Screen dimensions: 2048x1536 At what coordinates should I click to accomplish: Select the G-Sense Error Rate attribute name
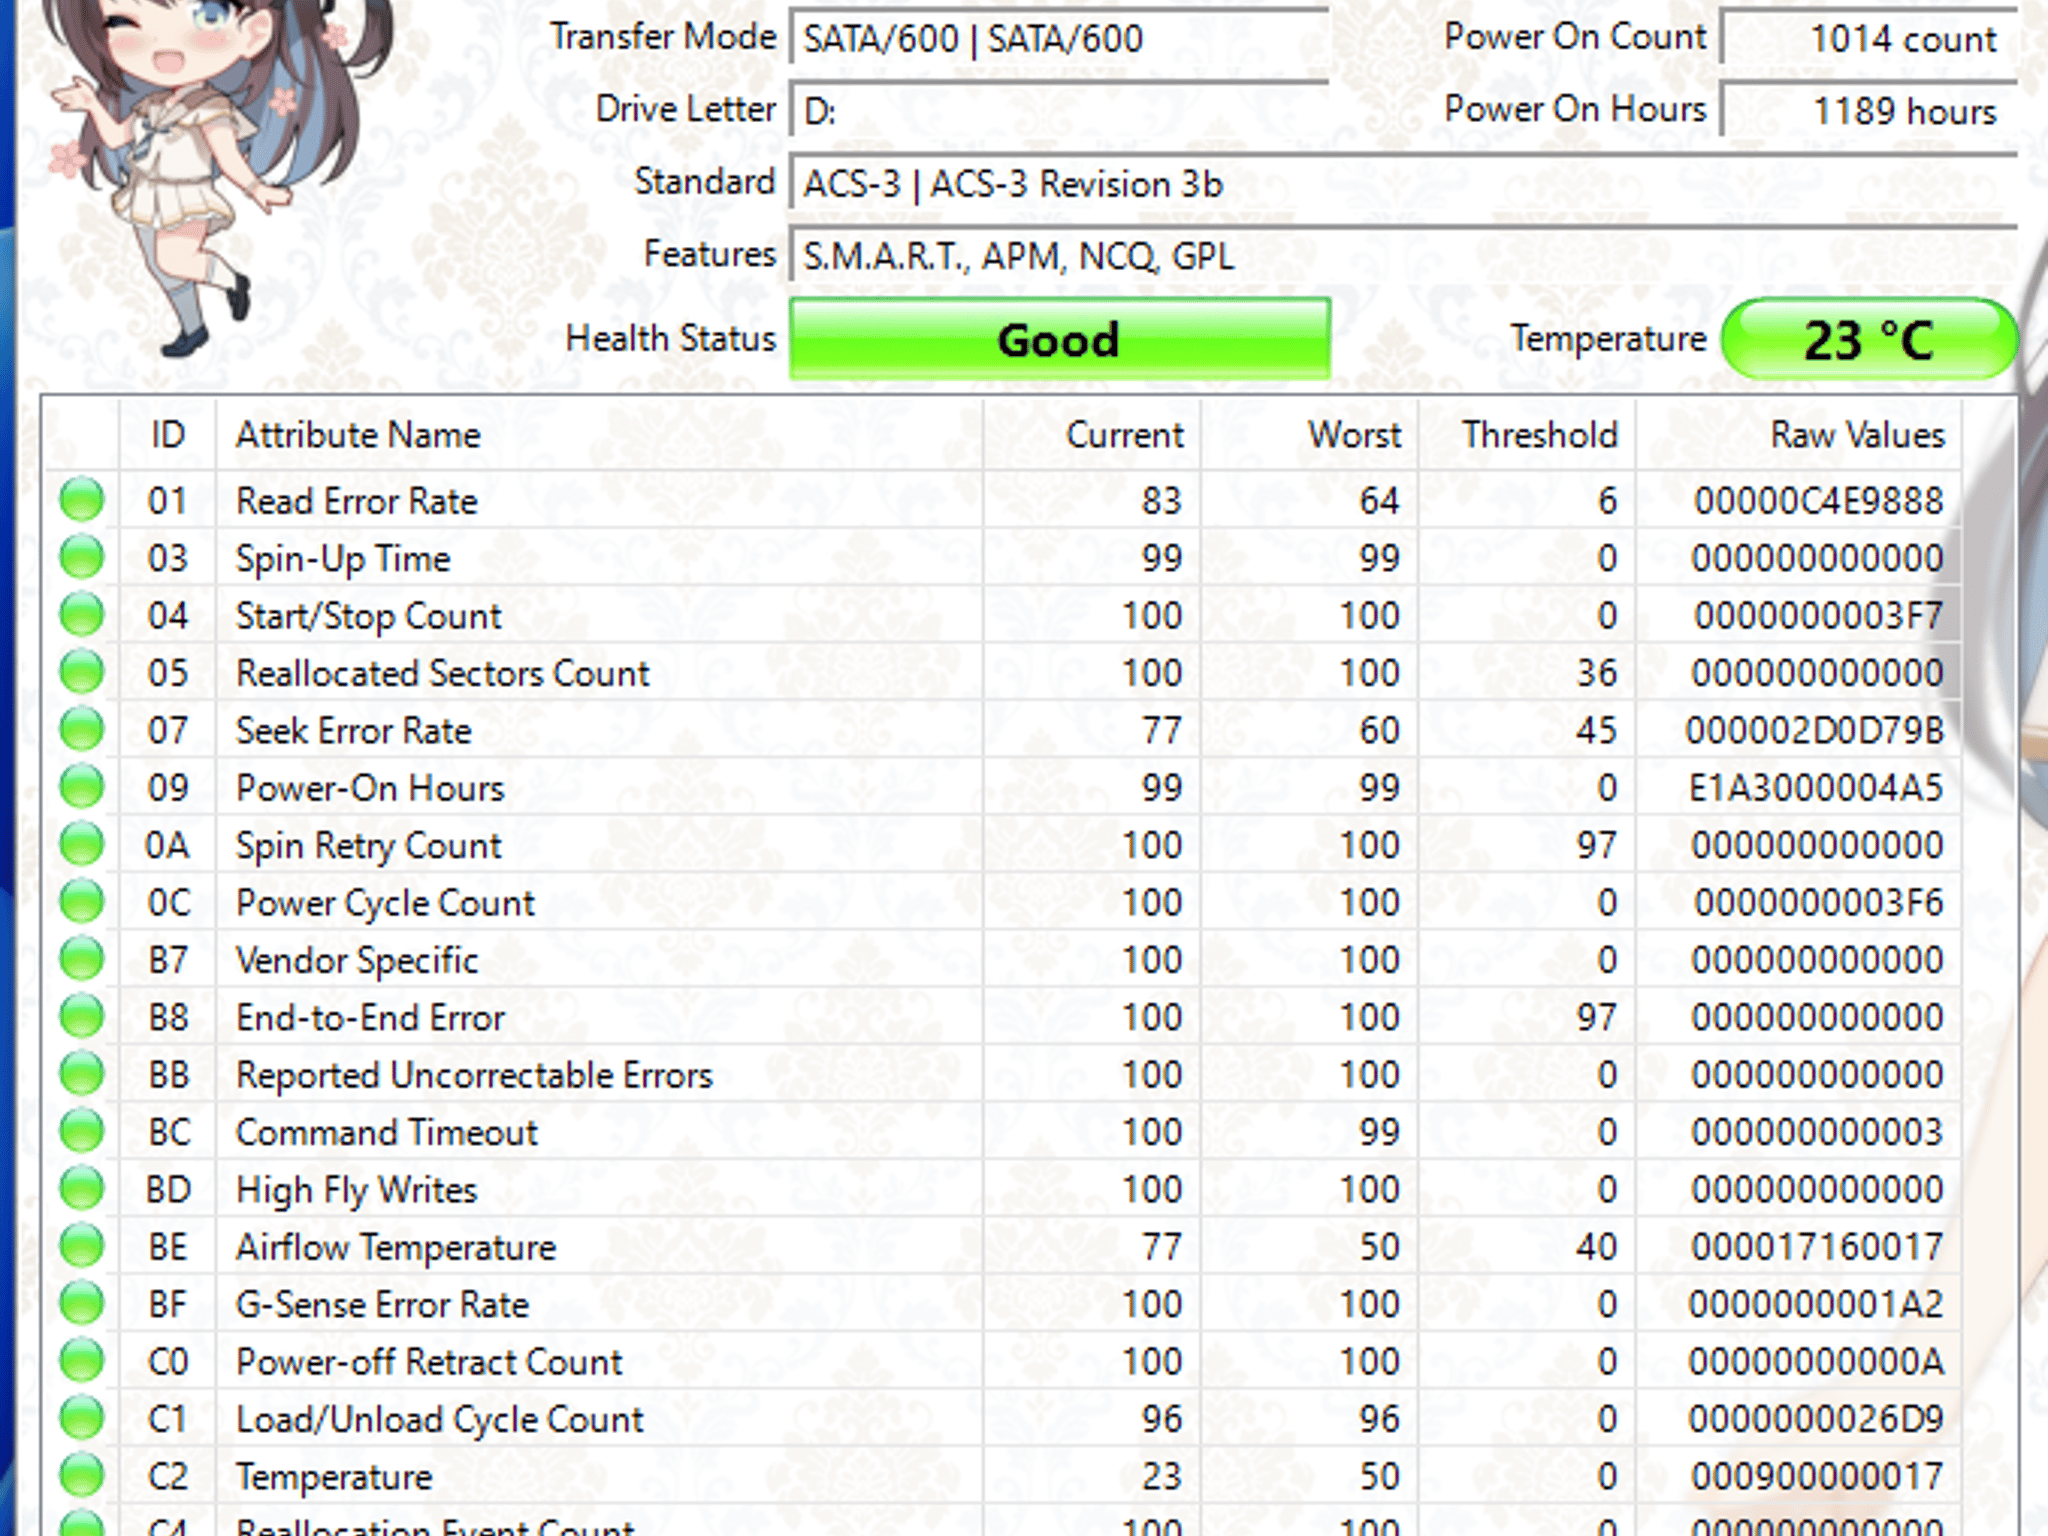(382, 1305)
